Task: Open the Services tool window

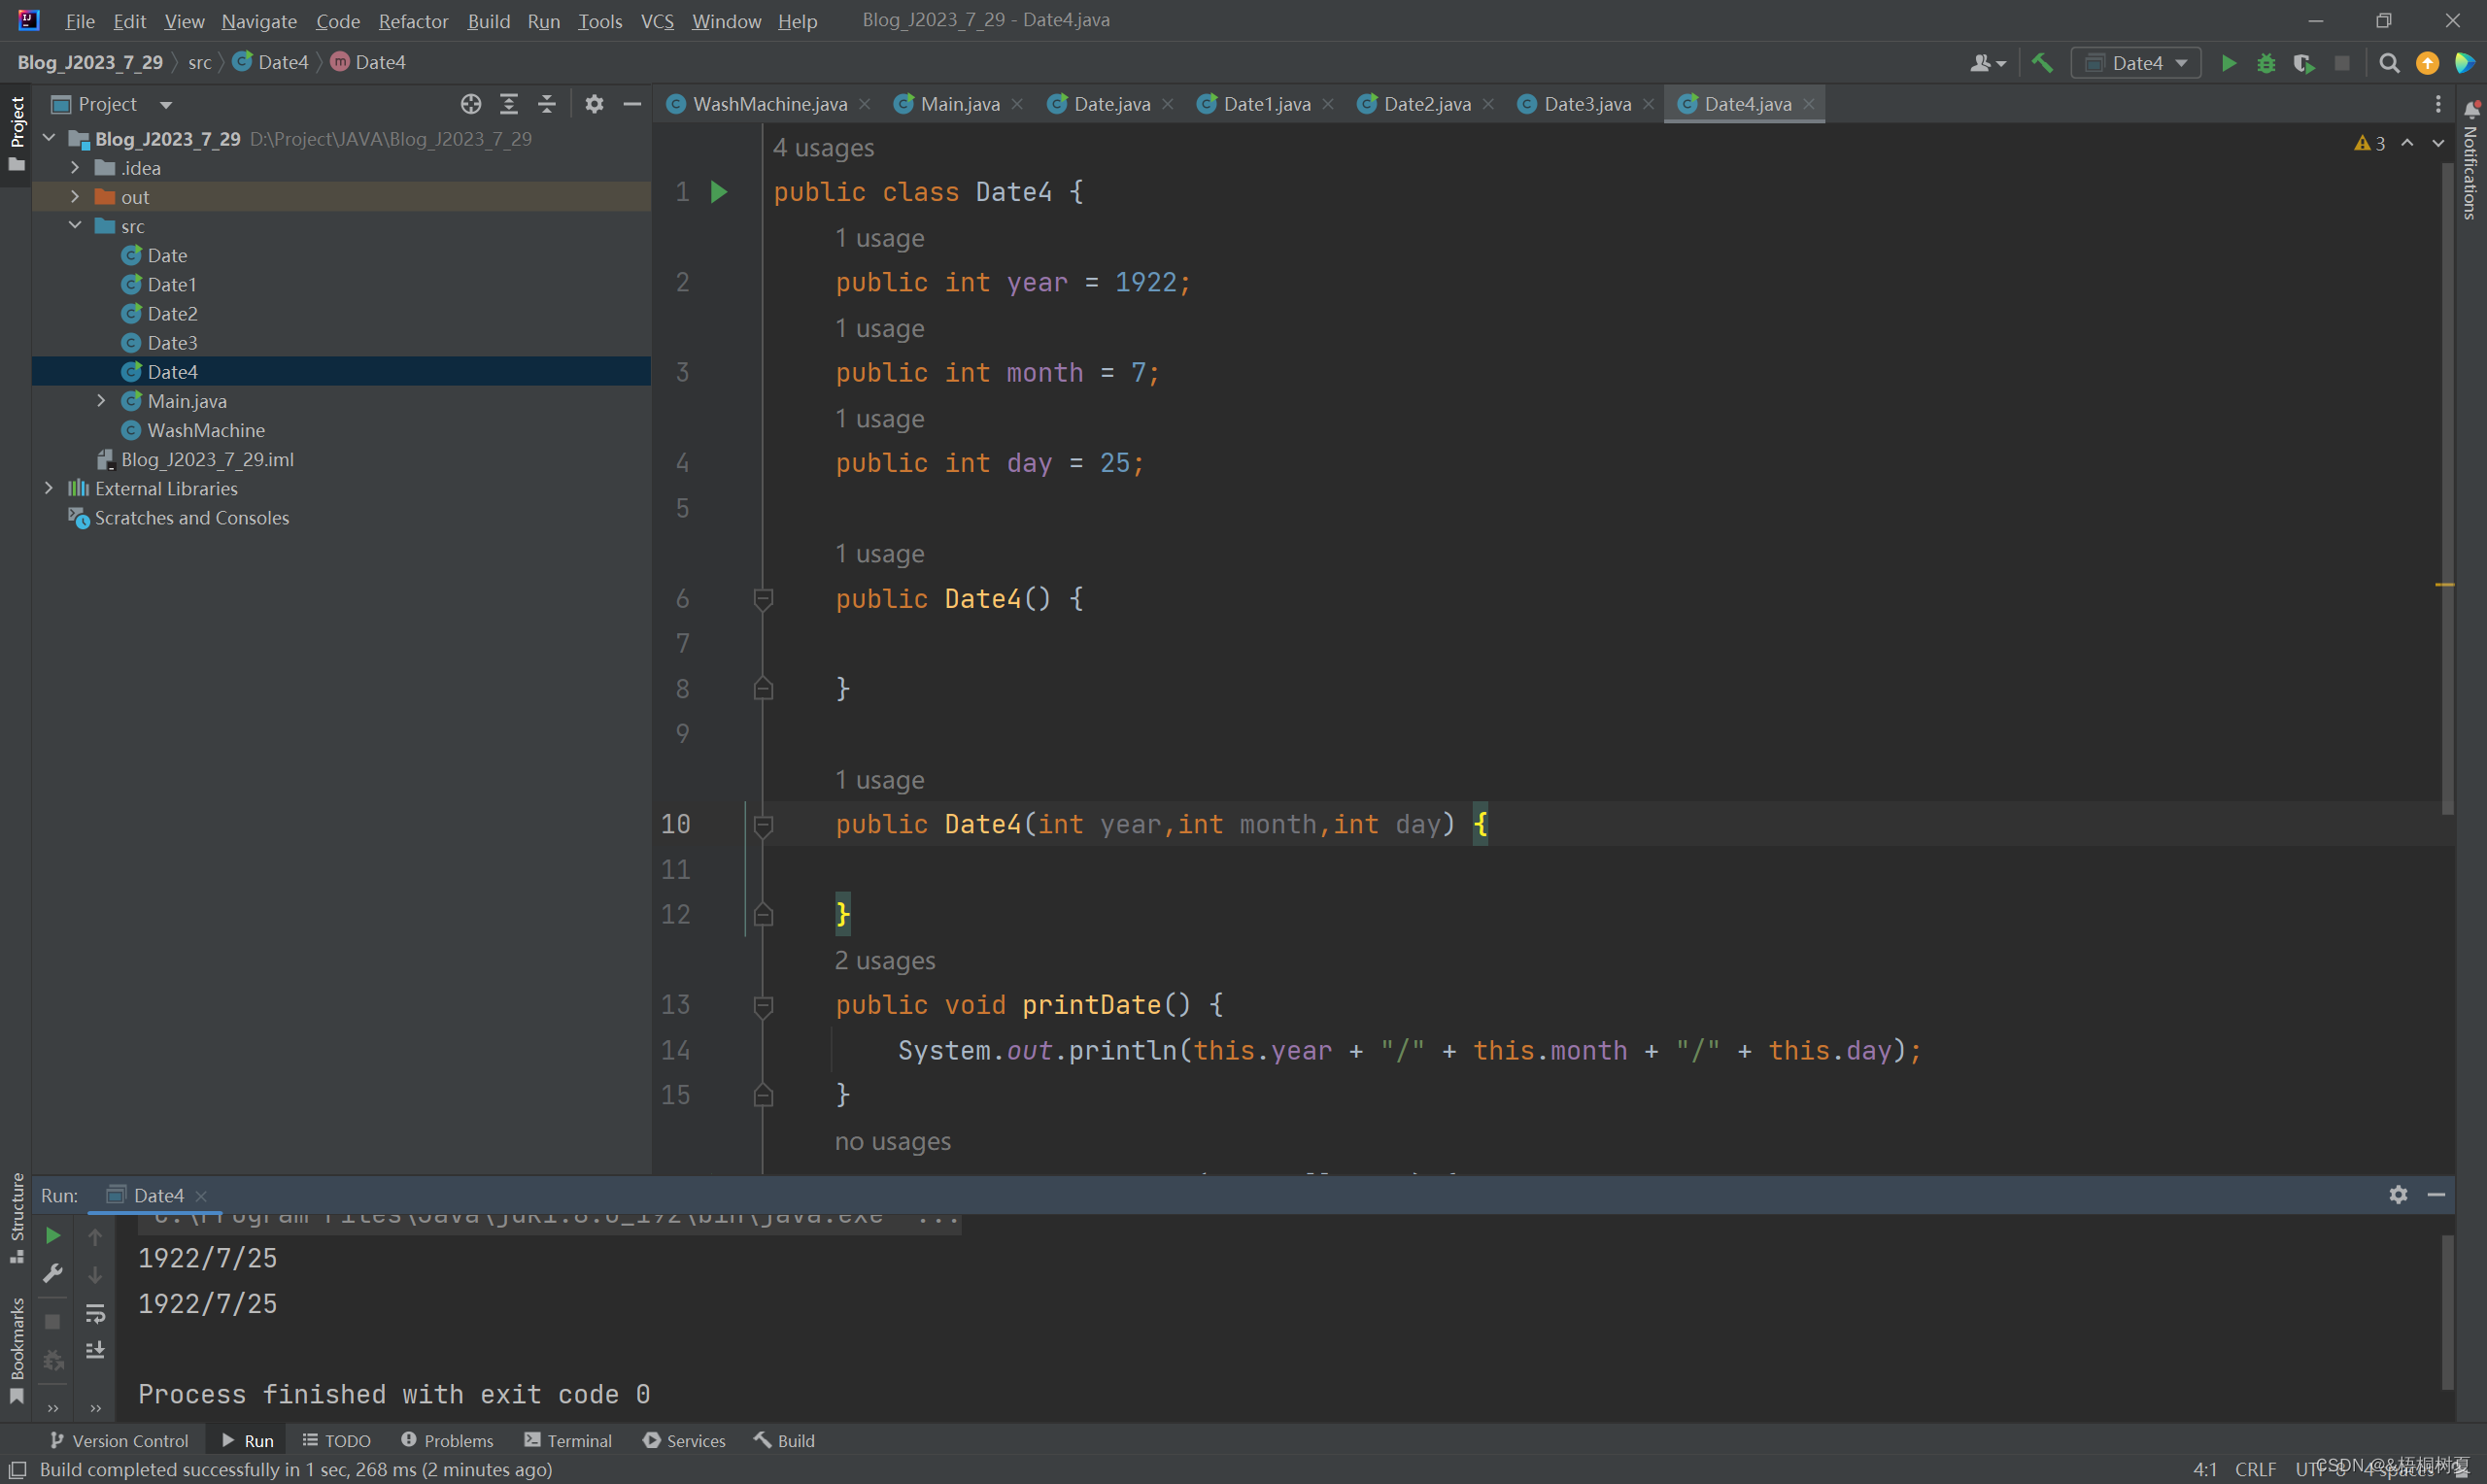Action: pos(685,1440)
